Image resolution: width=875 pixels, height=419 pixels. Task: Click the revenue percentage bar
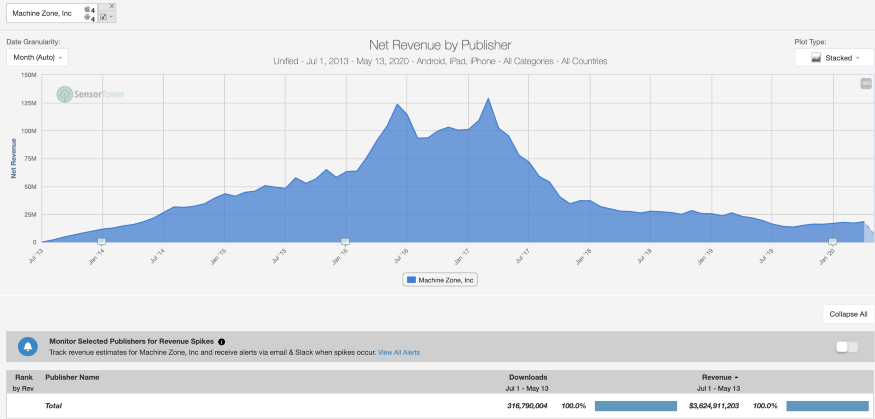click(828, 406)
